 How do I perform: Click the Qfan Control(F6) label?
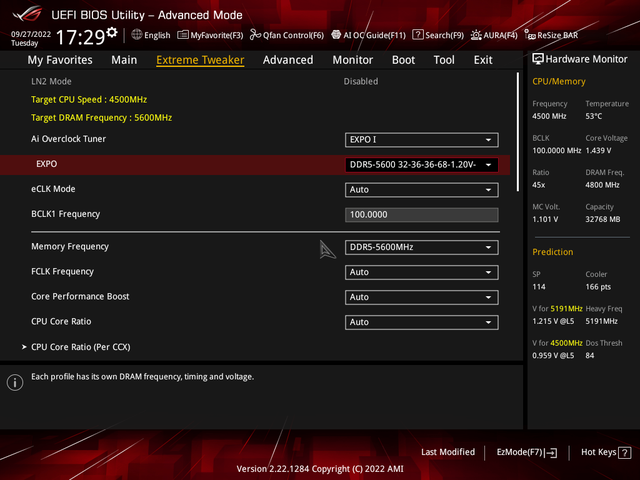[x=293, y=36]
